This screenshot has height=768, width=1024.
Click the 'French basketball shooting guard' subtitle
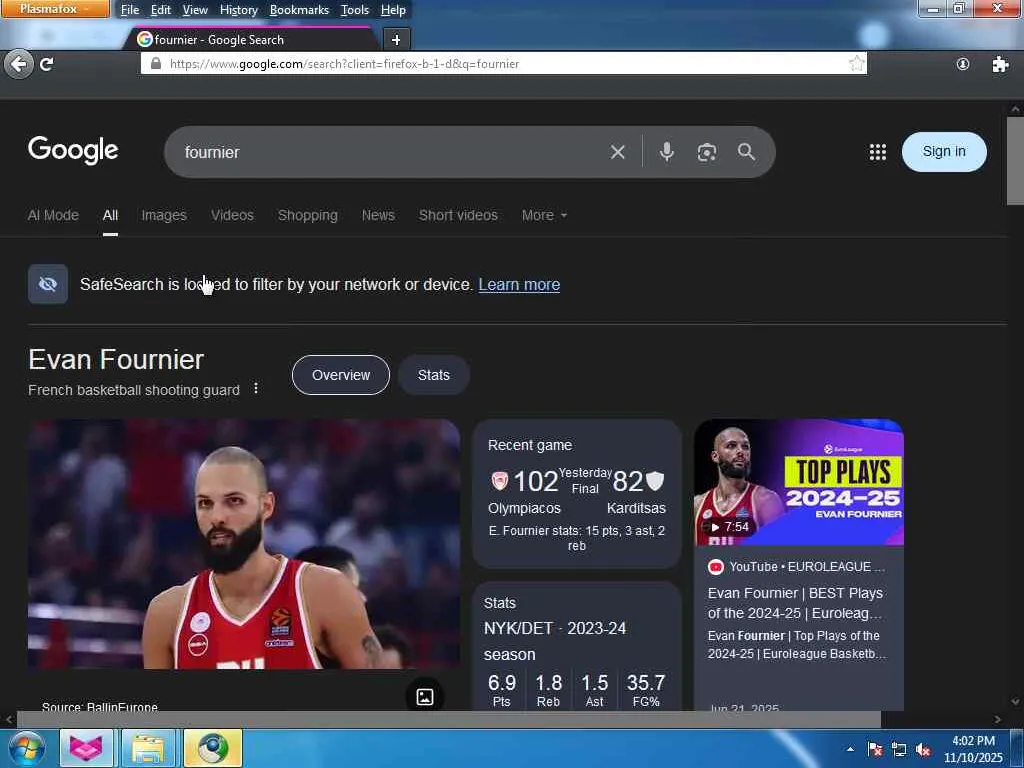[x=134, y=390]
